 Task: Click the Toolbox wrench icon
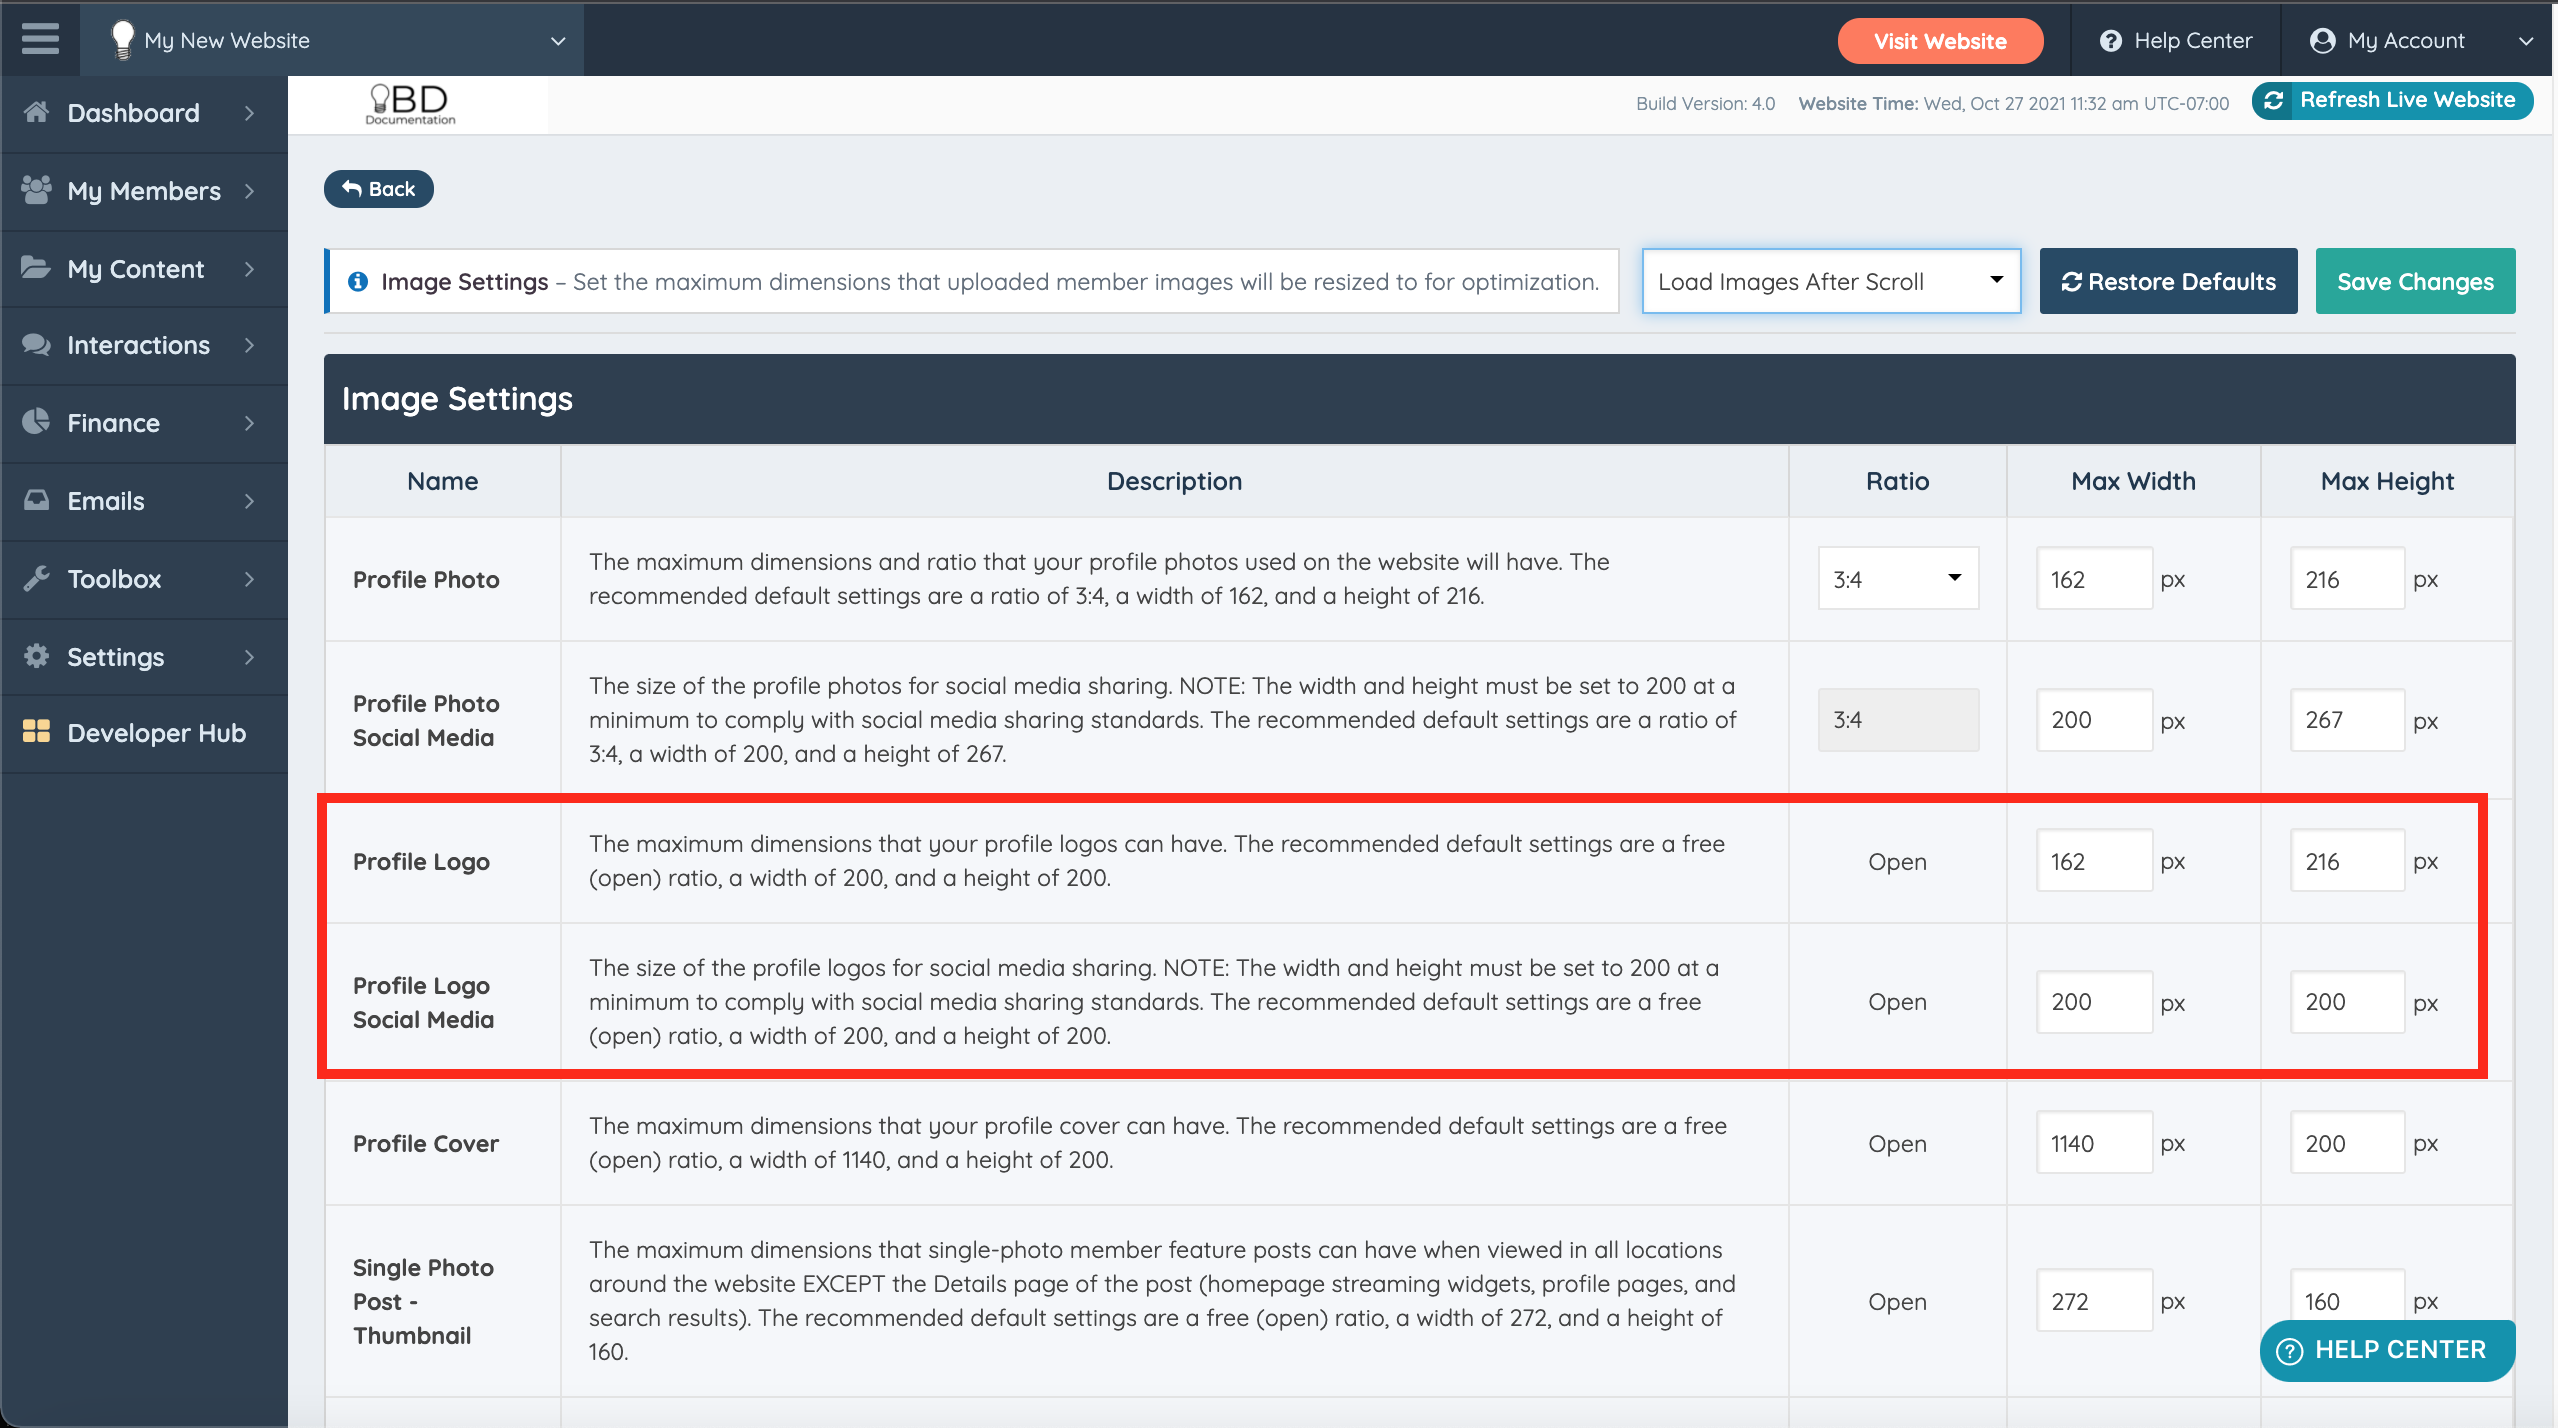point(36,578)
